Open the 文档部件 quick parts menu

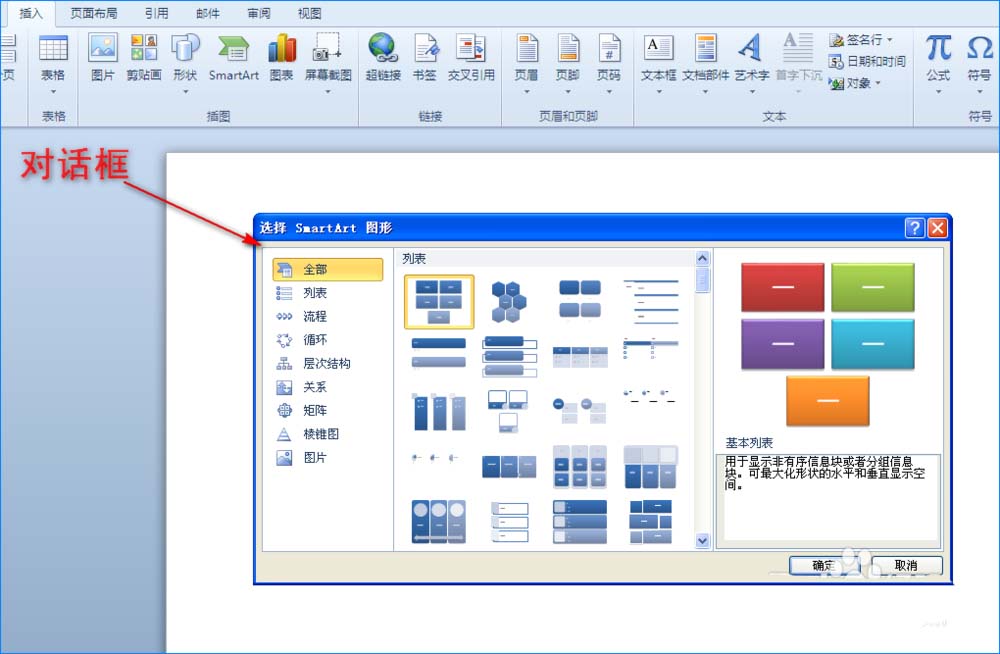tap(705, 64)
